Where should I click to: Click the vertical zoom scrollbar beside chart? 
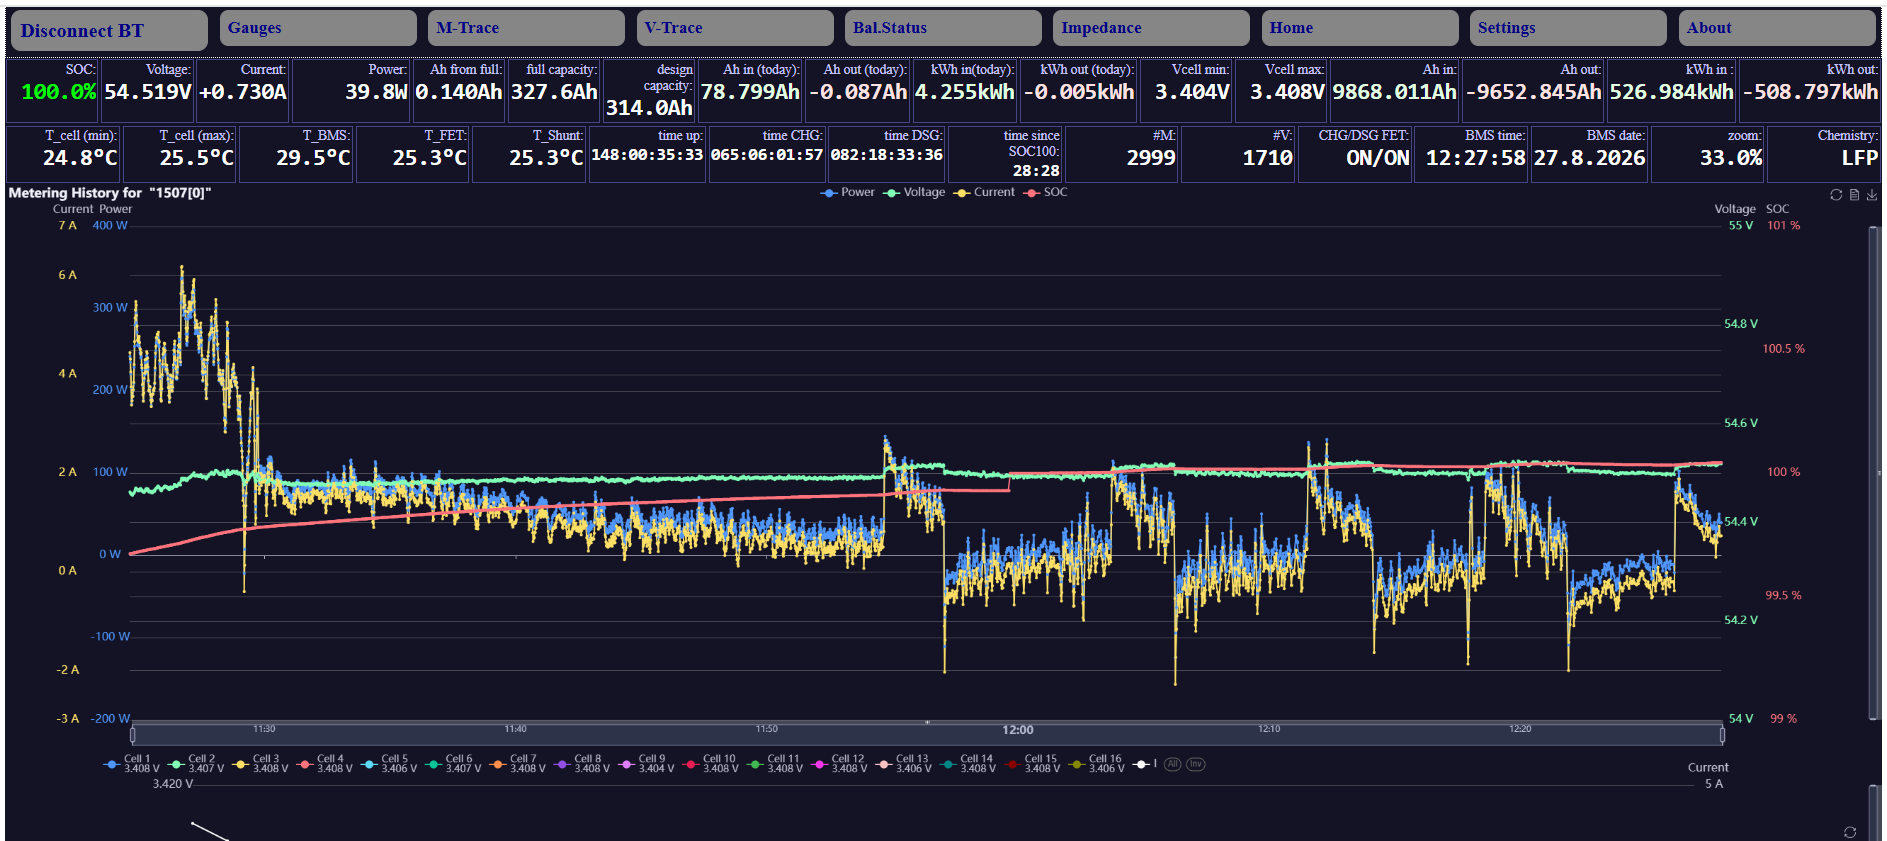point(1874,472)
